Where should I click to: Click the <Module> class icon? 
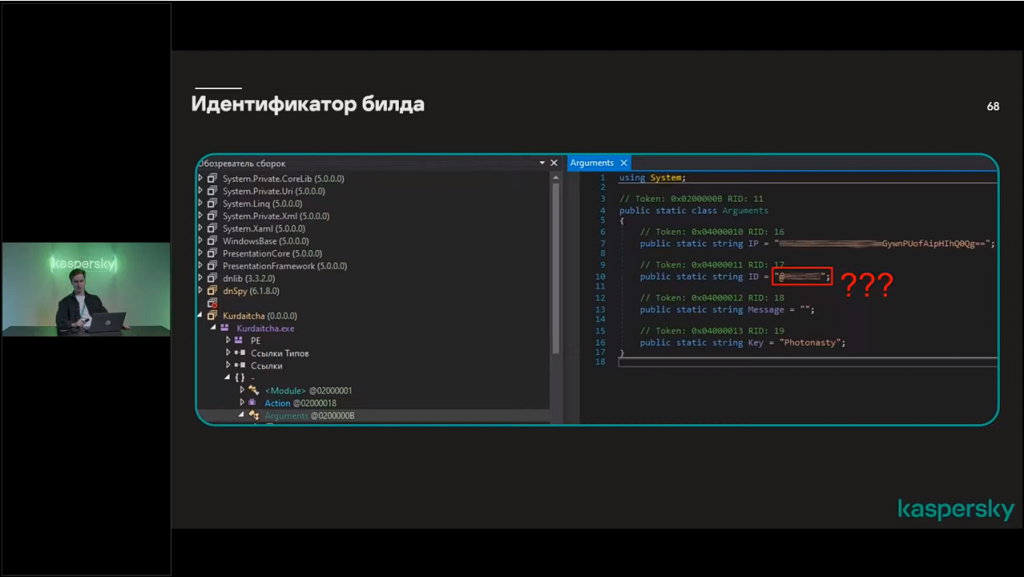253,390
